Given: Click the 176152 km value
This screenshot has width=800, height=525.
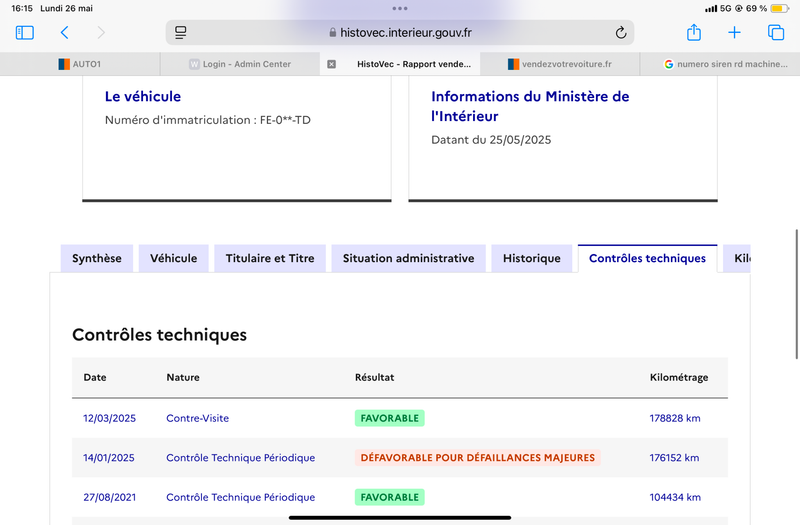Looking at the screenshot, I should click(674, 458).
